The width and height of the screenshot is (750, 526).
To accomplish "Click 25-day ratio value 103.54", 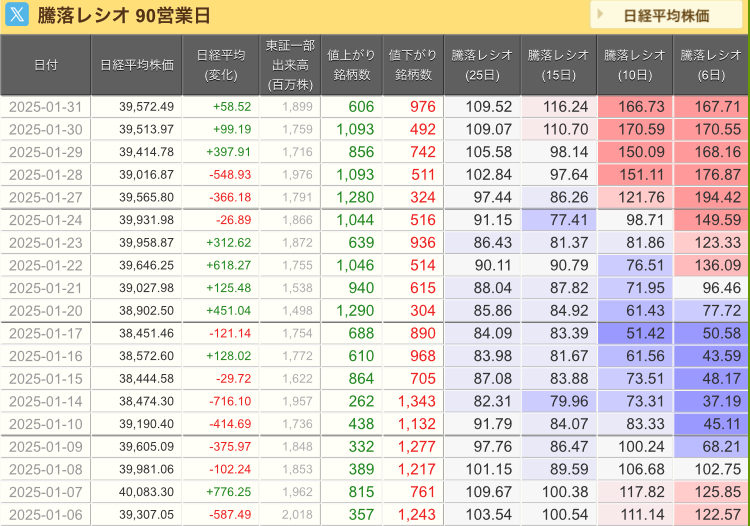I will (489, 515).
